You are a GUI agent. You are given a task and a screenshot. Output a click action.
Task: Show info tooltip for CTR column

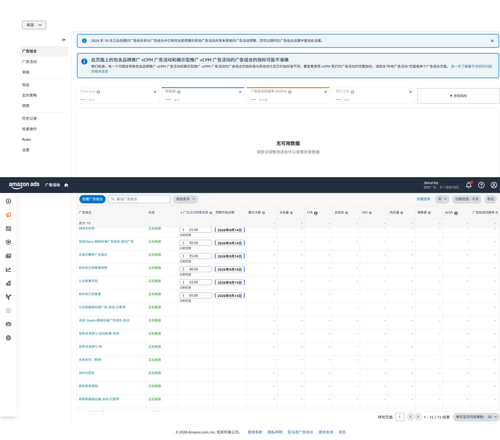click(316, 213)
